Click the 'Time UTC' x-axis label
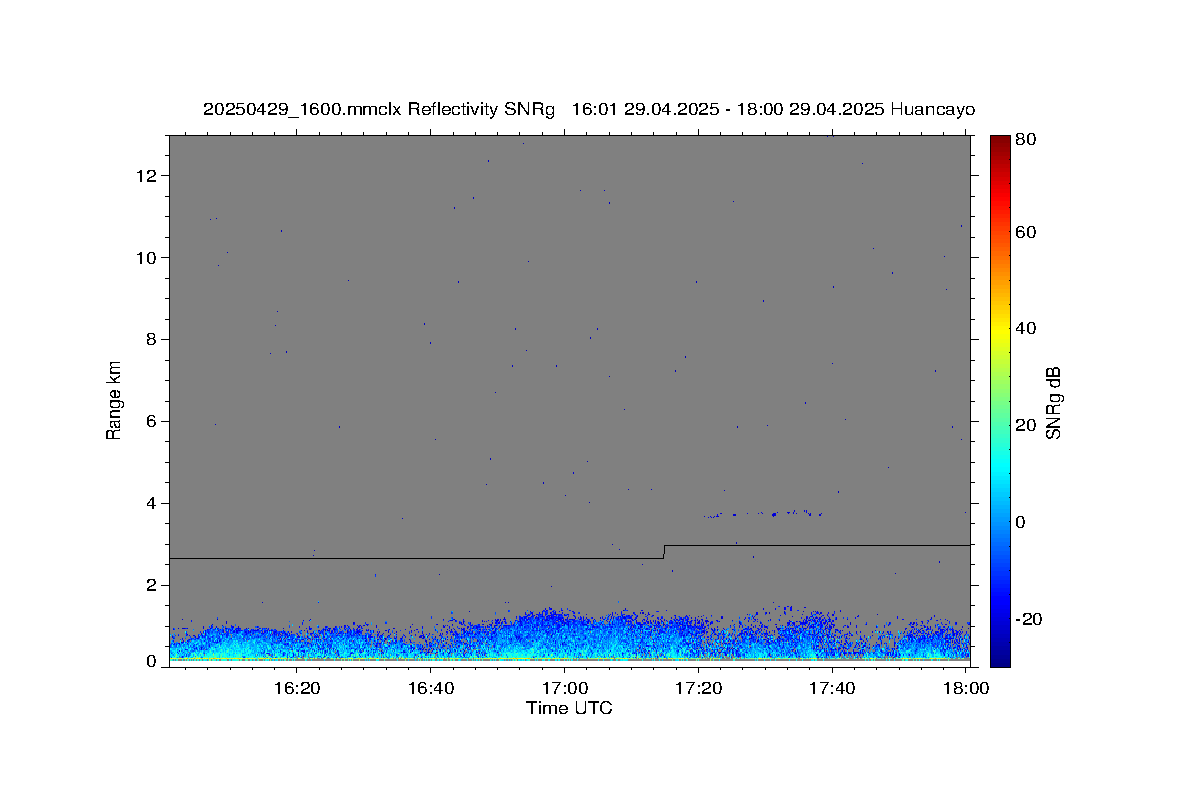 point(569,708)
